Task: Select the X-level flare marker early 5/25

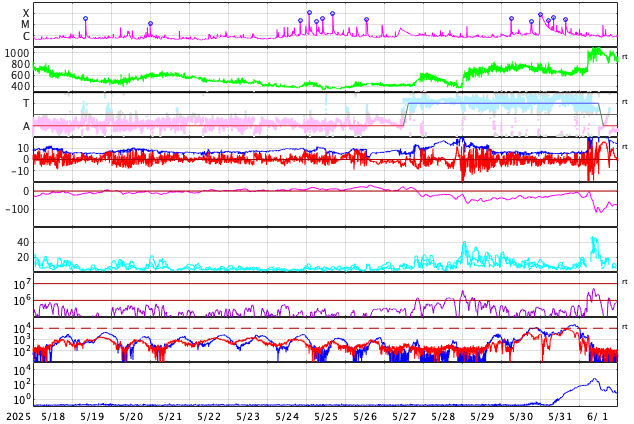Action: [309, 13]
